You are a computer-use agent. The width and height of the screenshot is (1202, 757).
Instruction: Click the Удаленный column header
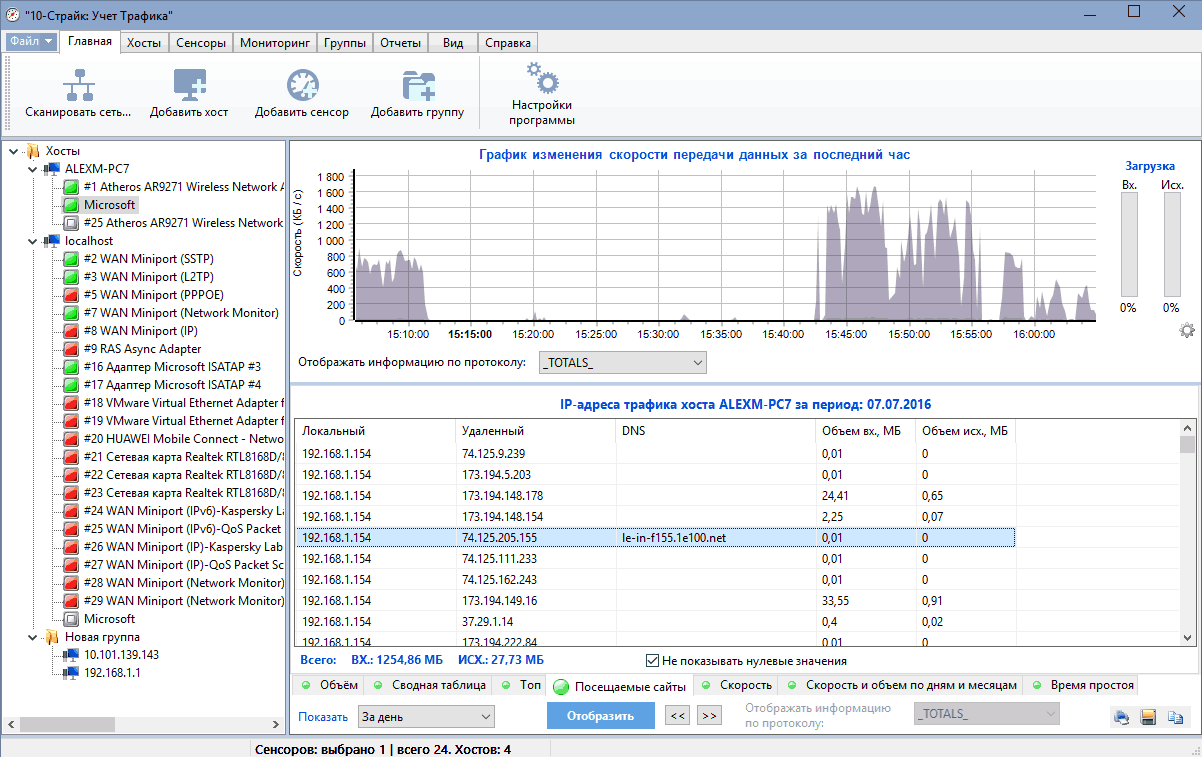(x=535, y=431)
